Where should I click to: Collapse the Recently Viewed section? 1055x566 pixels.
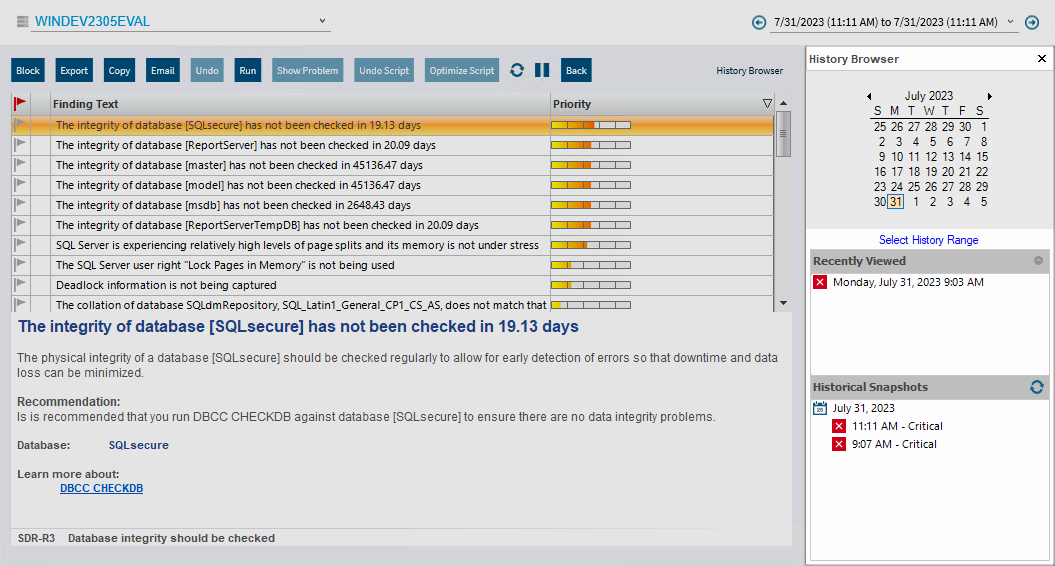tap(1038, 261)
